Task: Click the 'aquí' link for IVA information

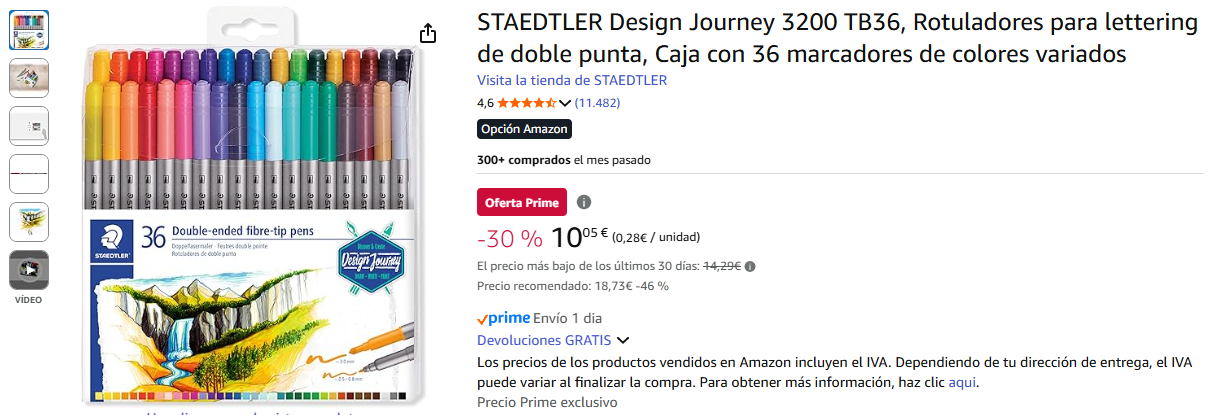Action: coord(962,382)
